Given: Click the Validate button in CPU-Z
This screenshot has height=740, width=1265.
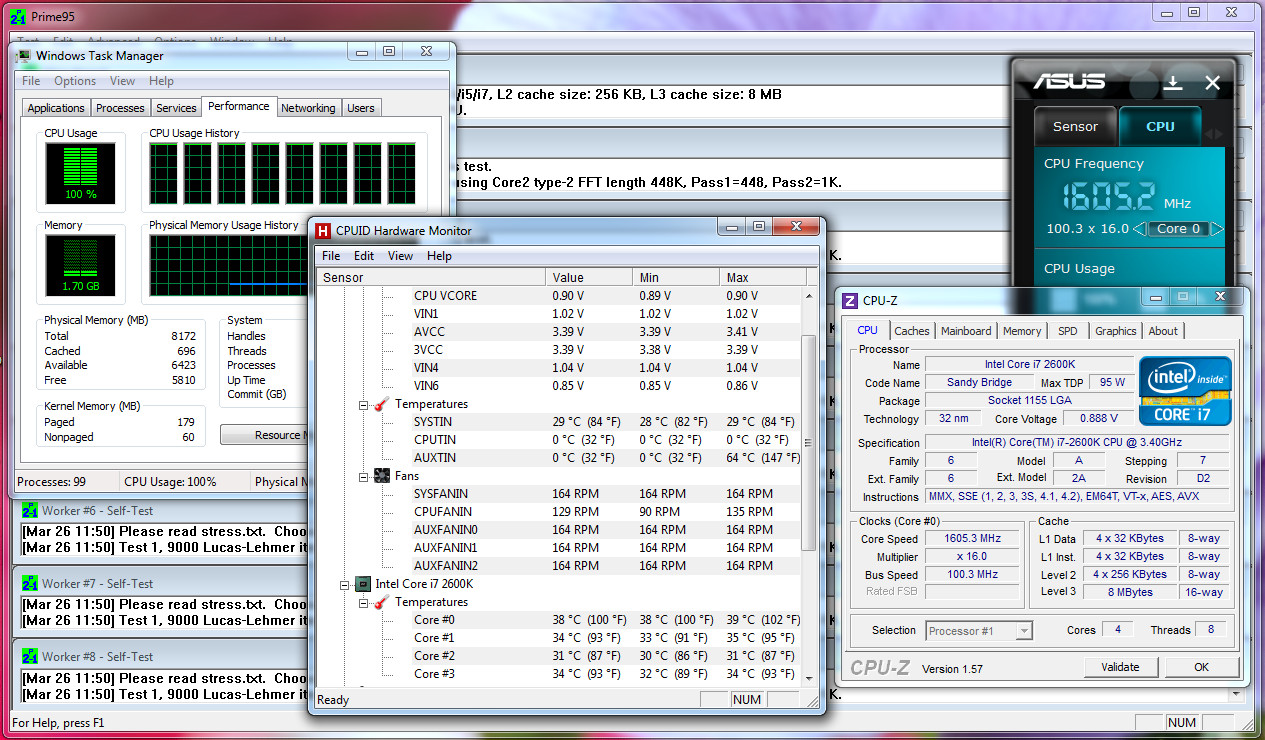Looking at the screenshot, I should 1120,667.
